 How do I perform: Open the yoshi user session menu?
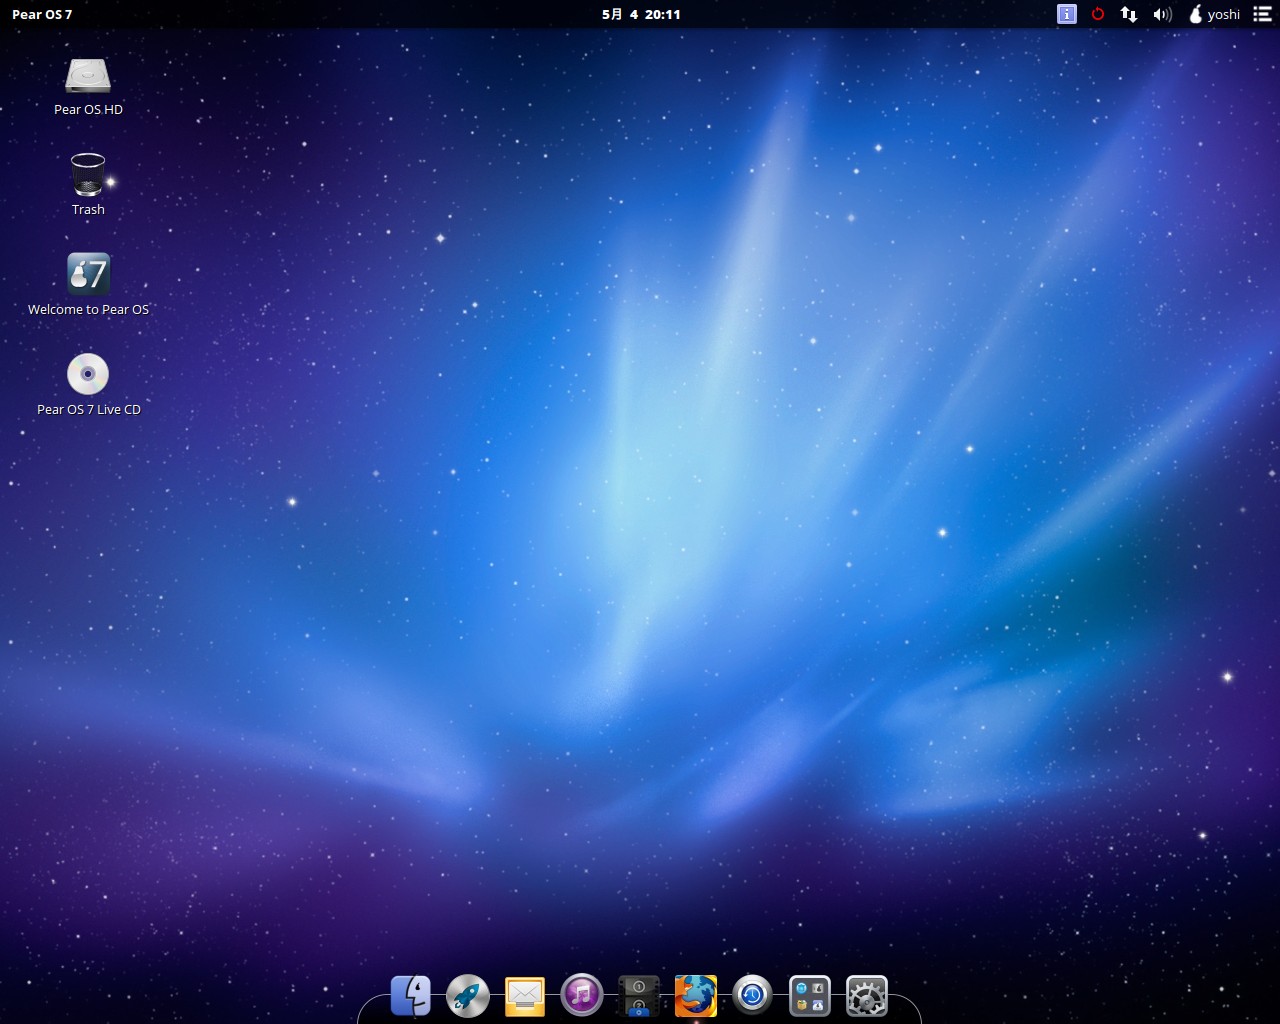pyautogui.click(x=1213, y=14)
